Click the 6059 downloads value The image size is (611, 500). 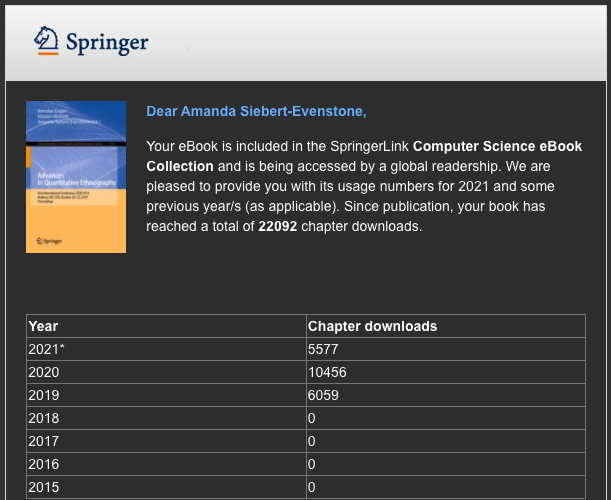click(324, 395)
